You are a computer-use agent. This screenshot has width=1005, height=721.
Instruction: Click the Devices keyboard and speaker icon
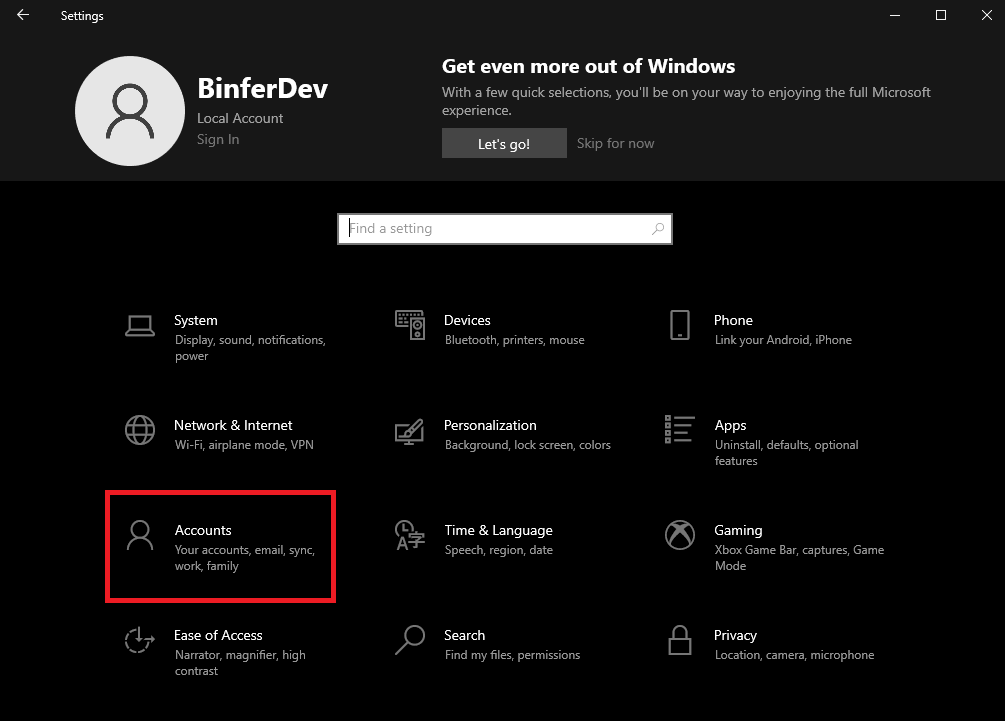(x=410, y=325)
